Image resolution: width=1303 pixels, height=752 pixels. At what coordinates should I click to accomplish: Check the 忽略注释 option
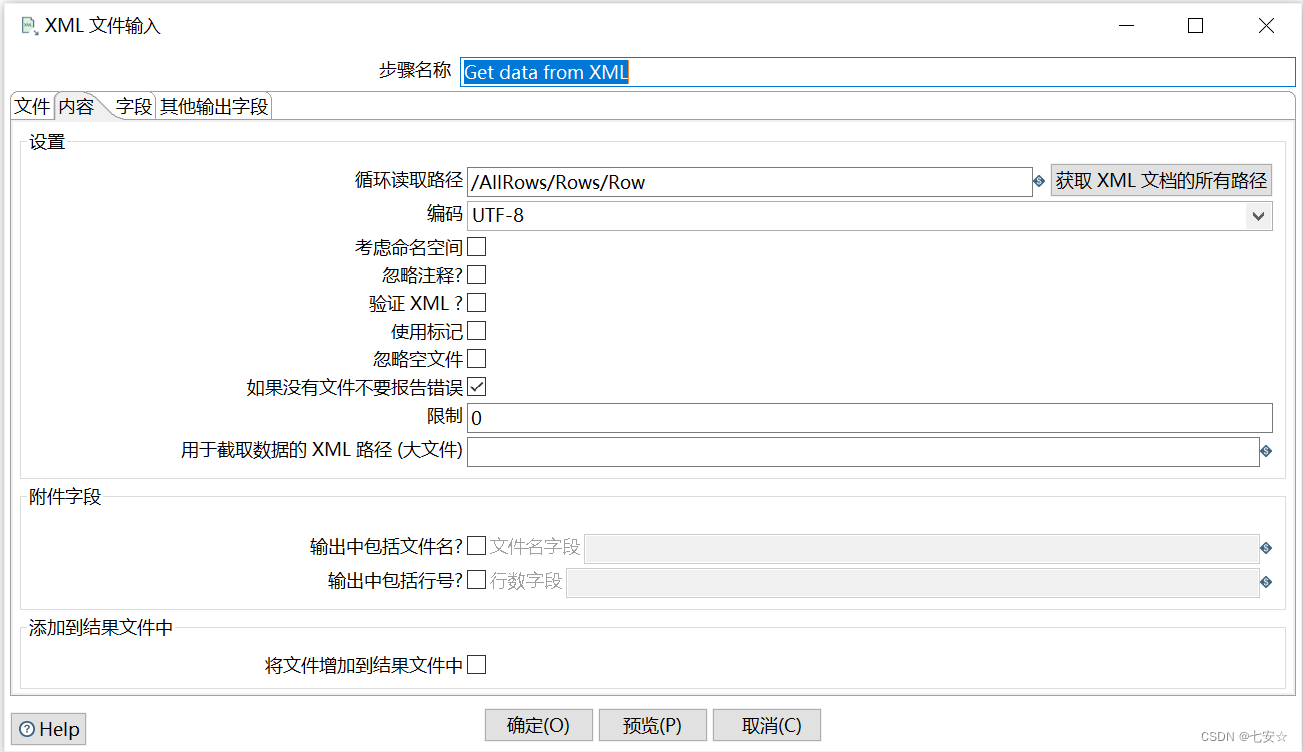pos(476,274)
